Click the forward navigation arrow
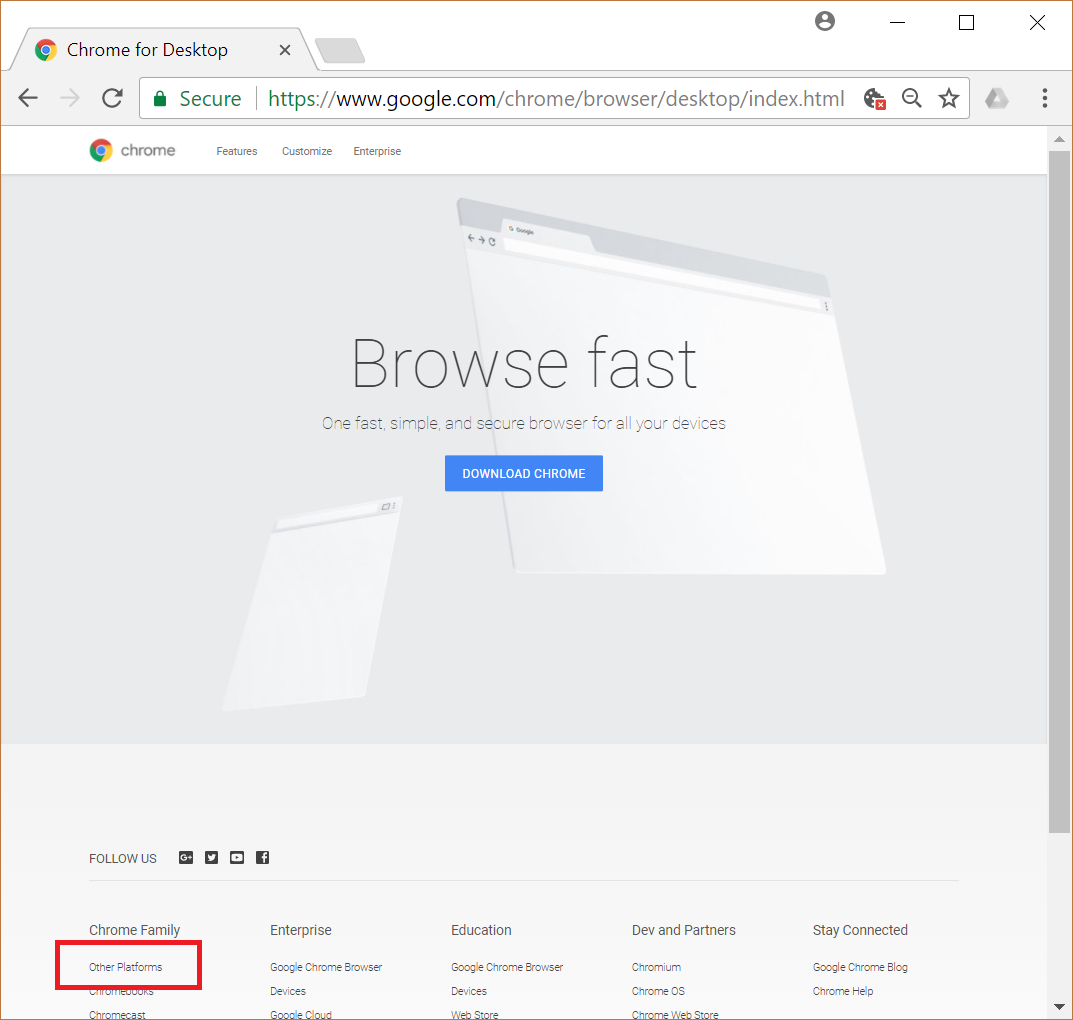This screenshot has width=1073, height=1020. coord(70,99)
